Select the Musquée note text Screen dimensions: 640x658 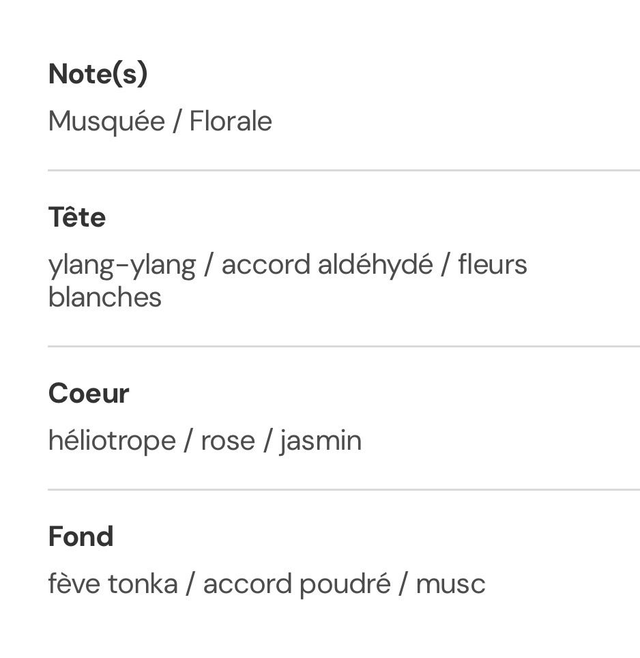106,122
